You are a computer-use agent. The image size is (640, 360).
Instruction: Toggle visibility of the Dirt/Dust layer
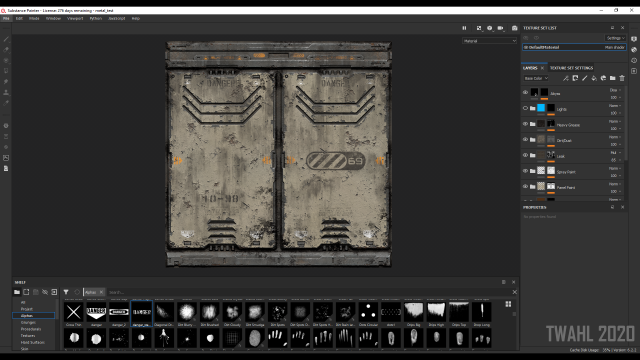525,140
